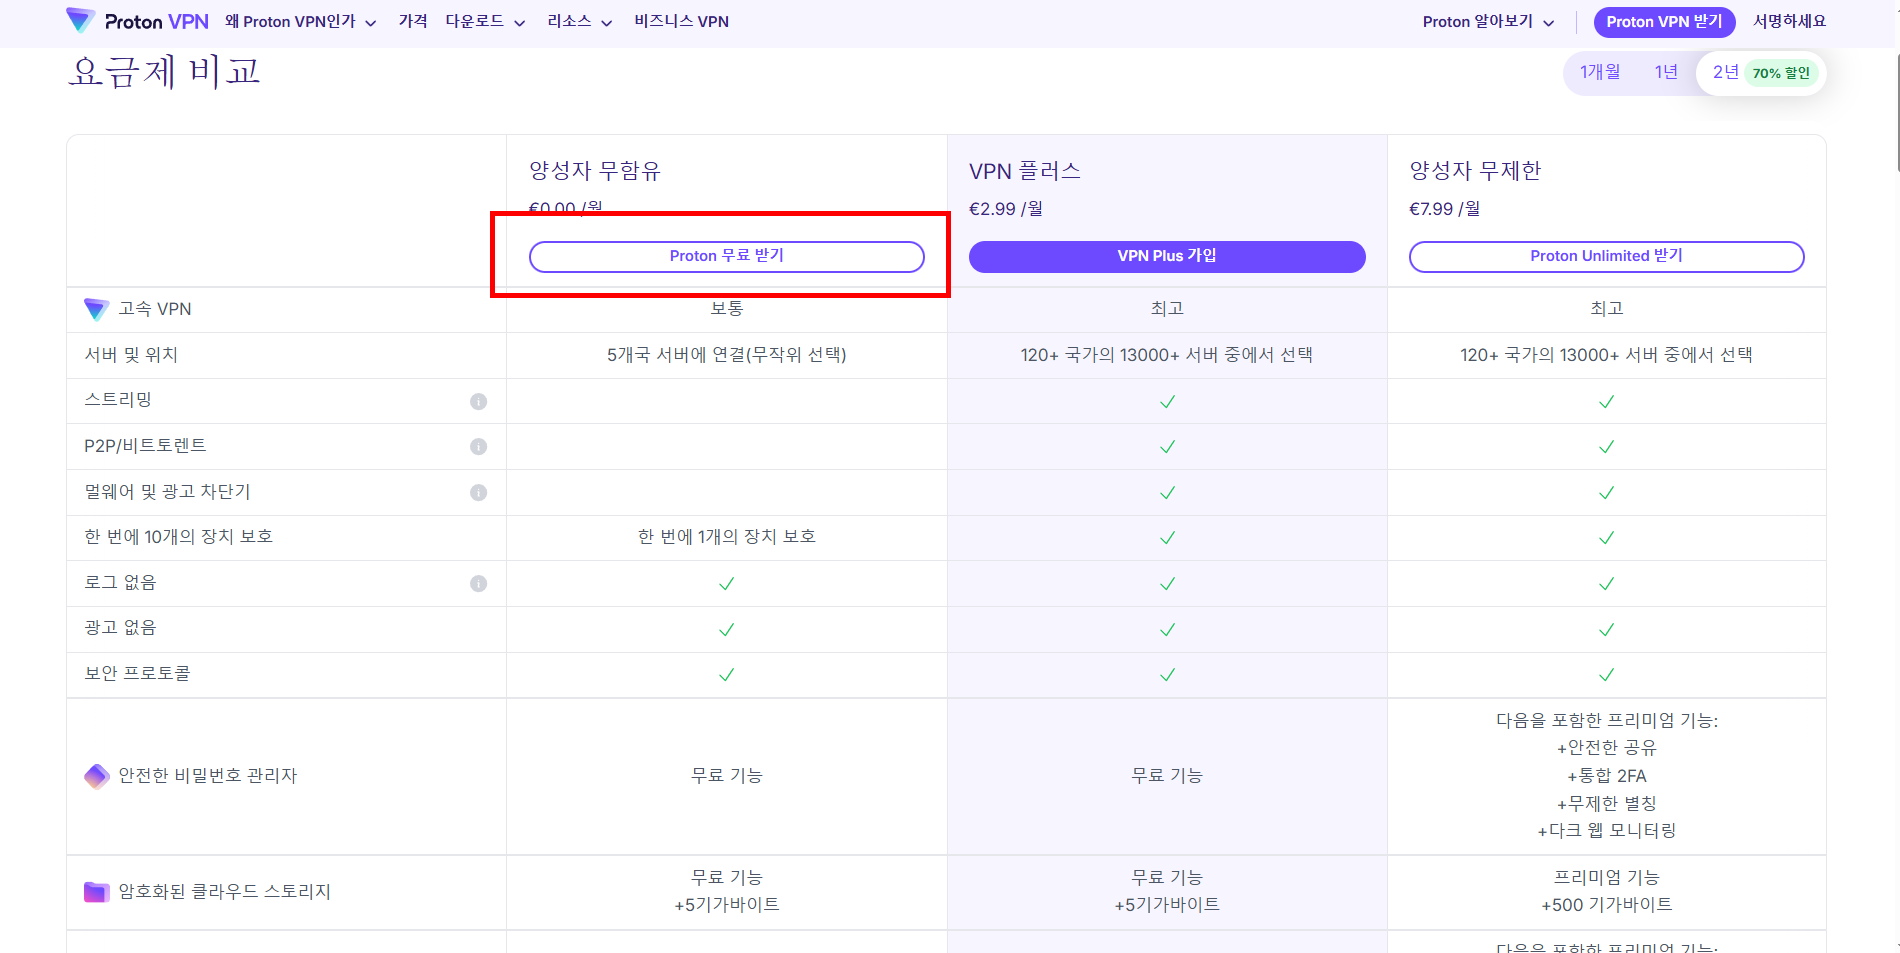Click the 로그 없음 checkmark under 양성자 무함유

coord(727,584)
